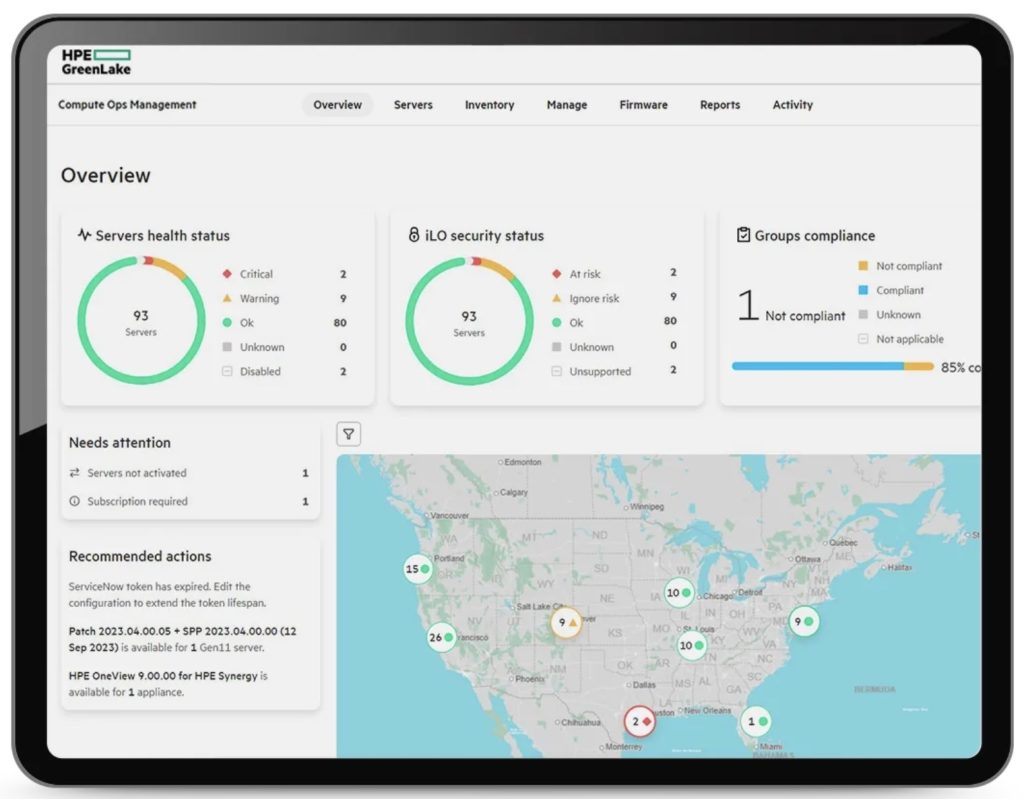
Task: Click the red Critical diamond legend icon
Action: (227, 274)
